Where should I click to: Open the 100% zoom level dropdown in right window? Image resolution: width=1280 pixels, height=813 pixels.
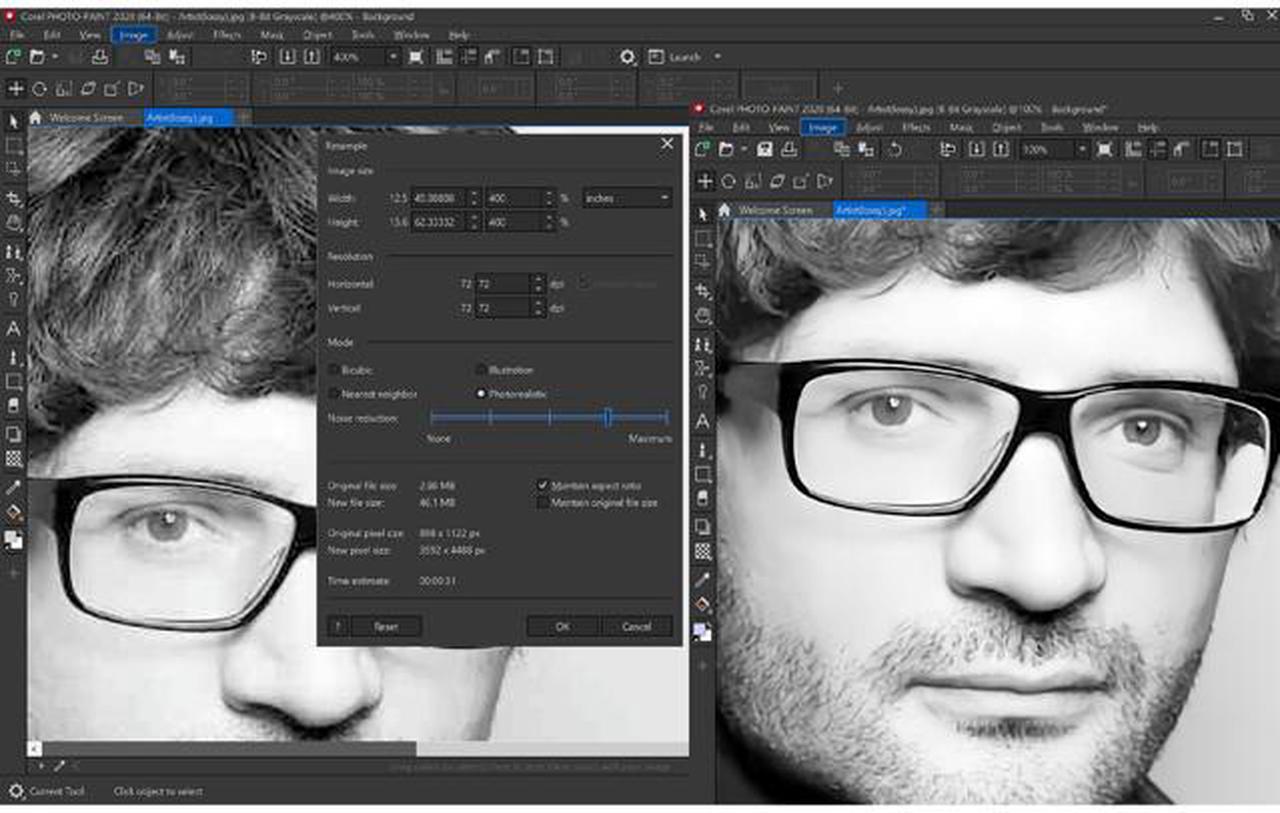(x=1081, y=149)
